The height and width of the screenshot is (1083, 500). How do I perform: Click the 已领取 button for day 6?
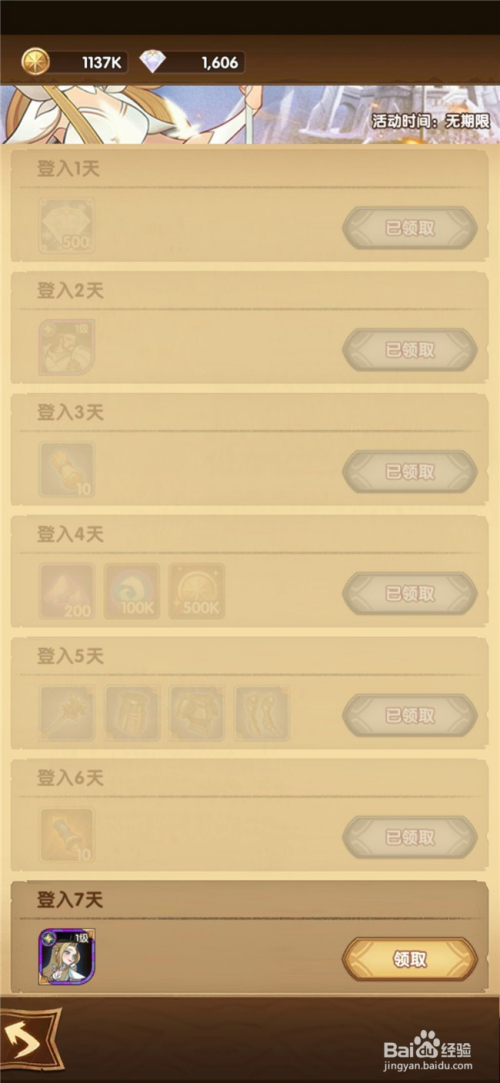coord(410,837)
